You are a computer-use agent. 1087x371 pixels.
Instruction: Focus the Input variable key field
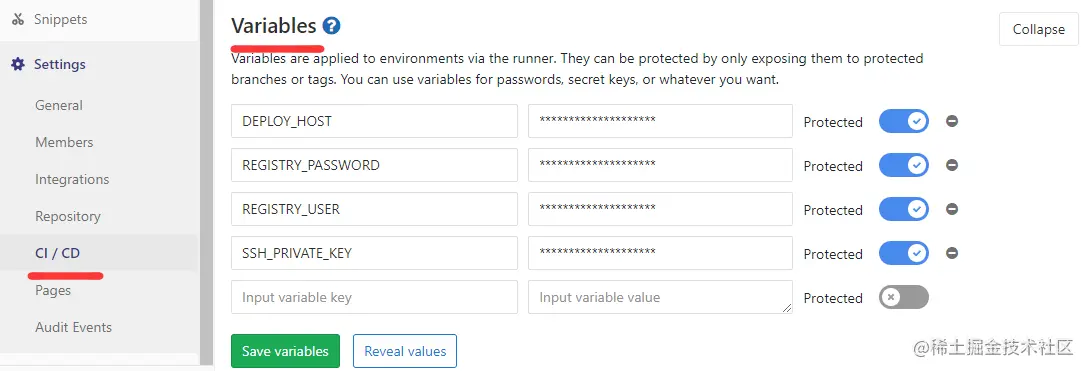click(374, 297)
